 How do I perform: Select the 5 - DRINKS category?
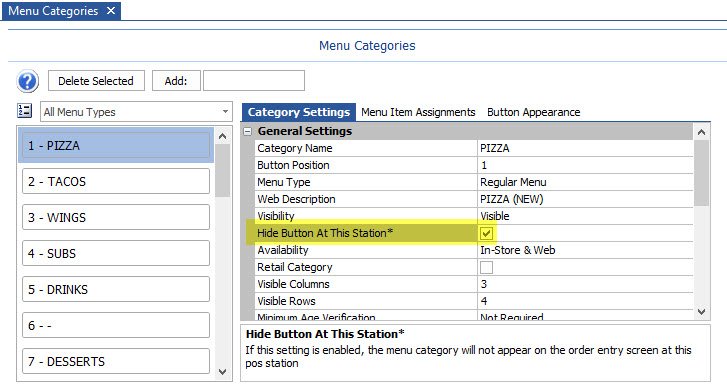pyautogui.click(x=116, y=289)
